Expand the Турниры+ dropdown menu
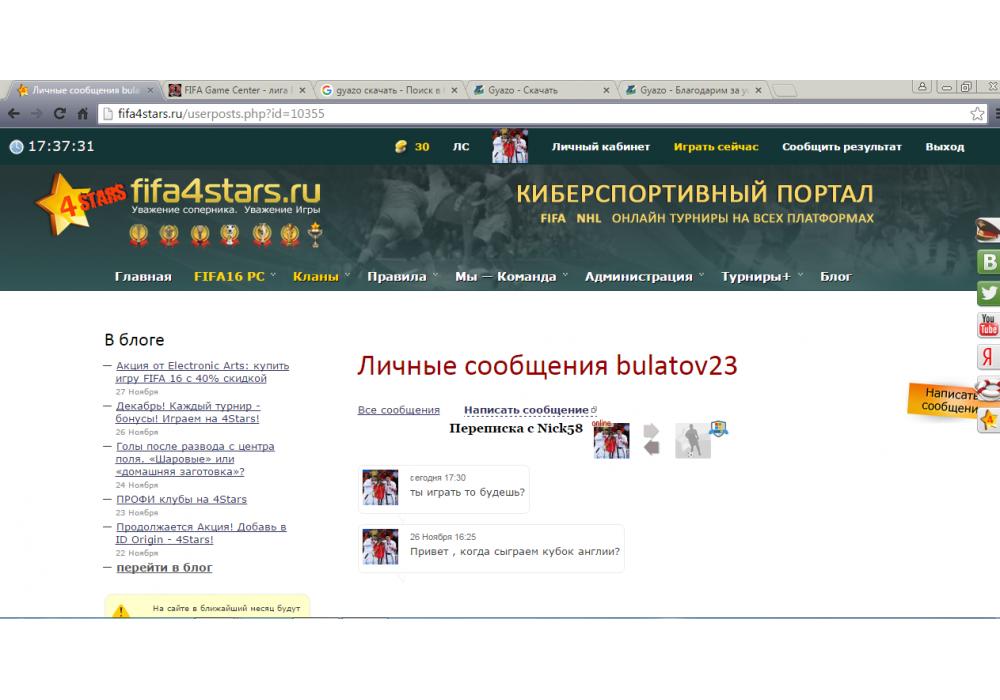This screenshot has width=1000, height=700. [761, 277]
